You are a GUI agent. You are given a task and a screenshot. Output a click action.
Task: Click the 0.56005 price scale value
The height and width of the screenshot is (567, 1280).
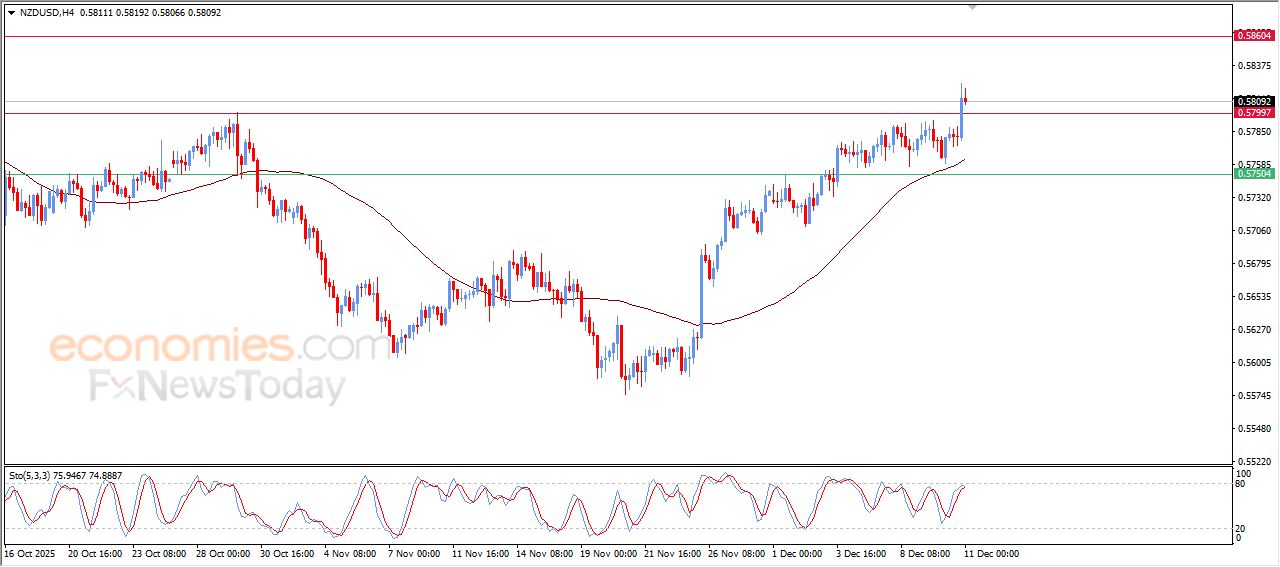1254,363
